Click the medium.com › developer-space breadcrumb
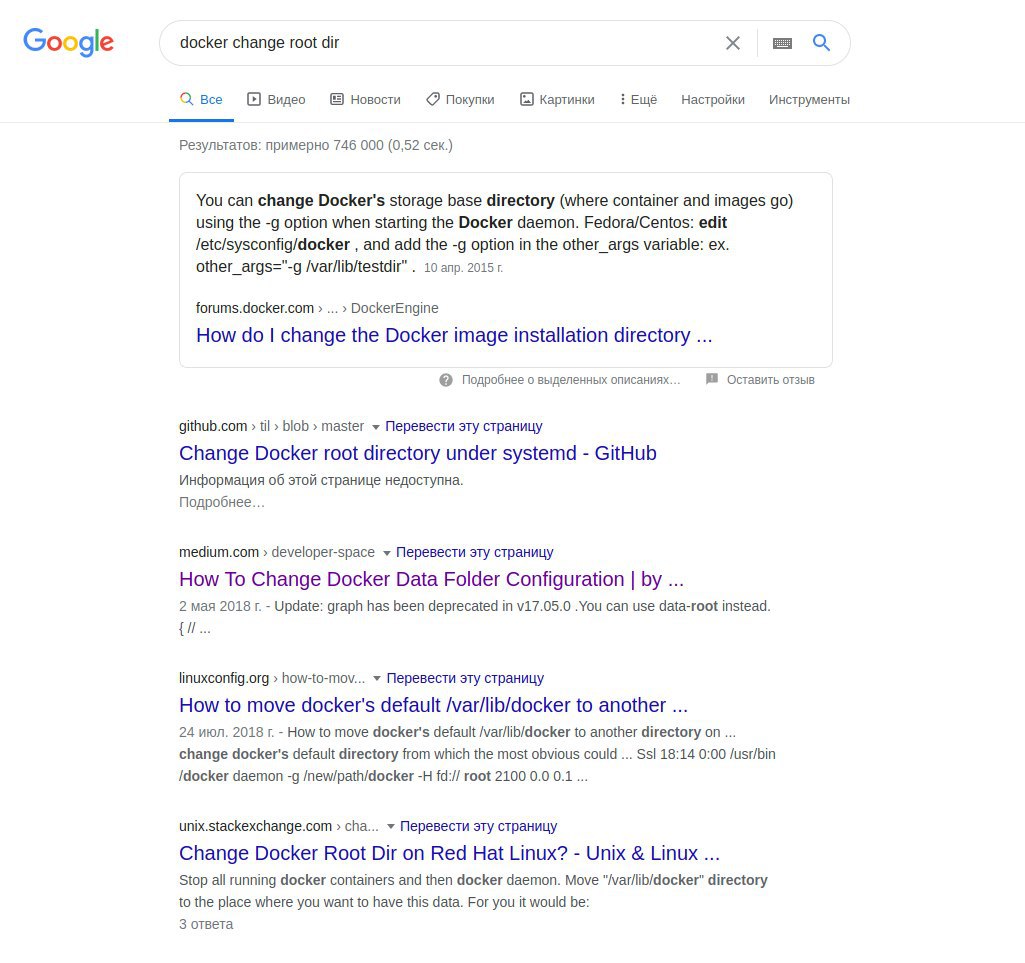Screen dimensions: 1025x963 click(x=277, y=552)
